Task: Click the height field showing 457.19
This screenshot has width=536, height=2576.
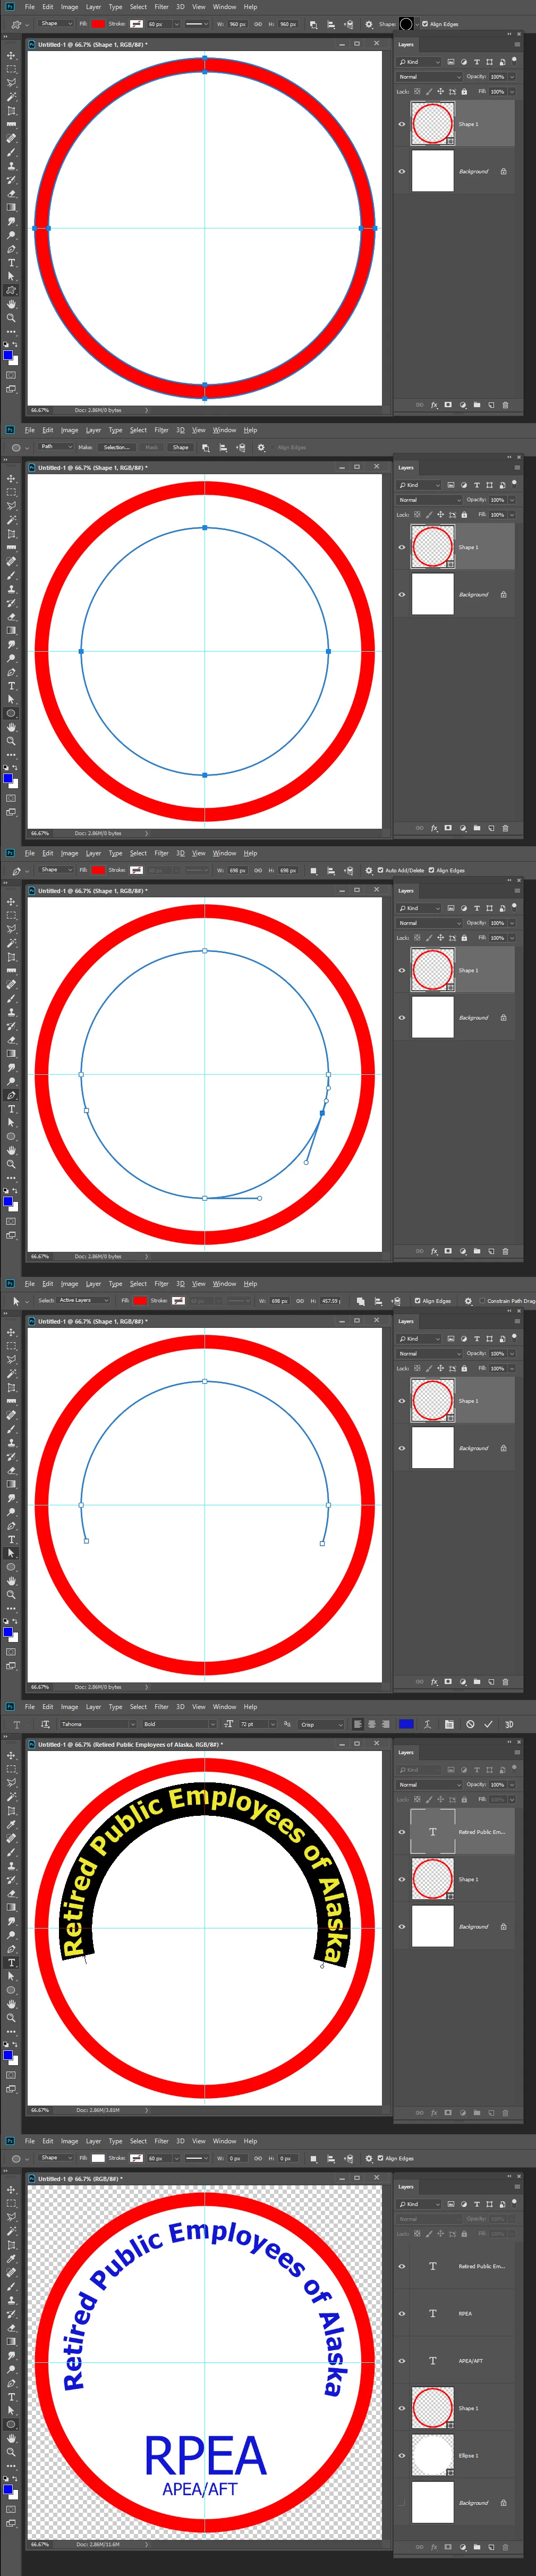Action: point(331,1301)
